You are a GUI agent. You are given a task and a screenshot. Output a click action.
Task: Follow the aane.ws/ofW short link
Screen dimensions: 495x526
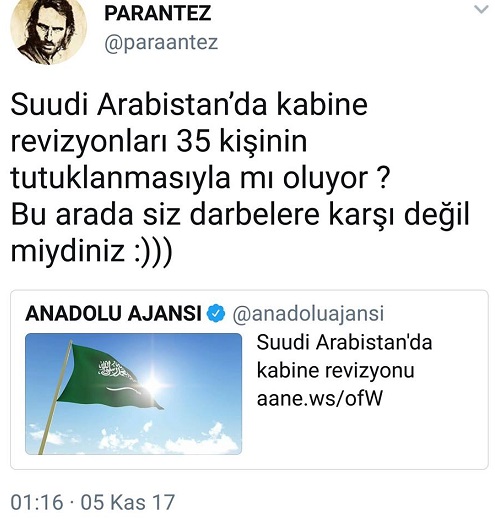tap(319, 398)
